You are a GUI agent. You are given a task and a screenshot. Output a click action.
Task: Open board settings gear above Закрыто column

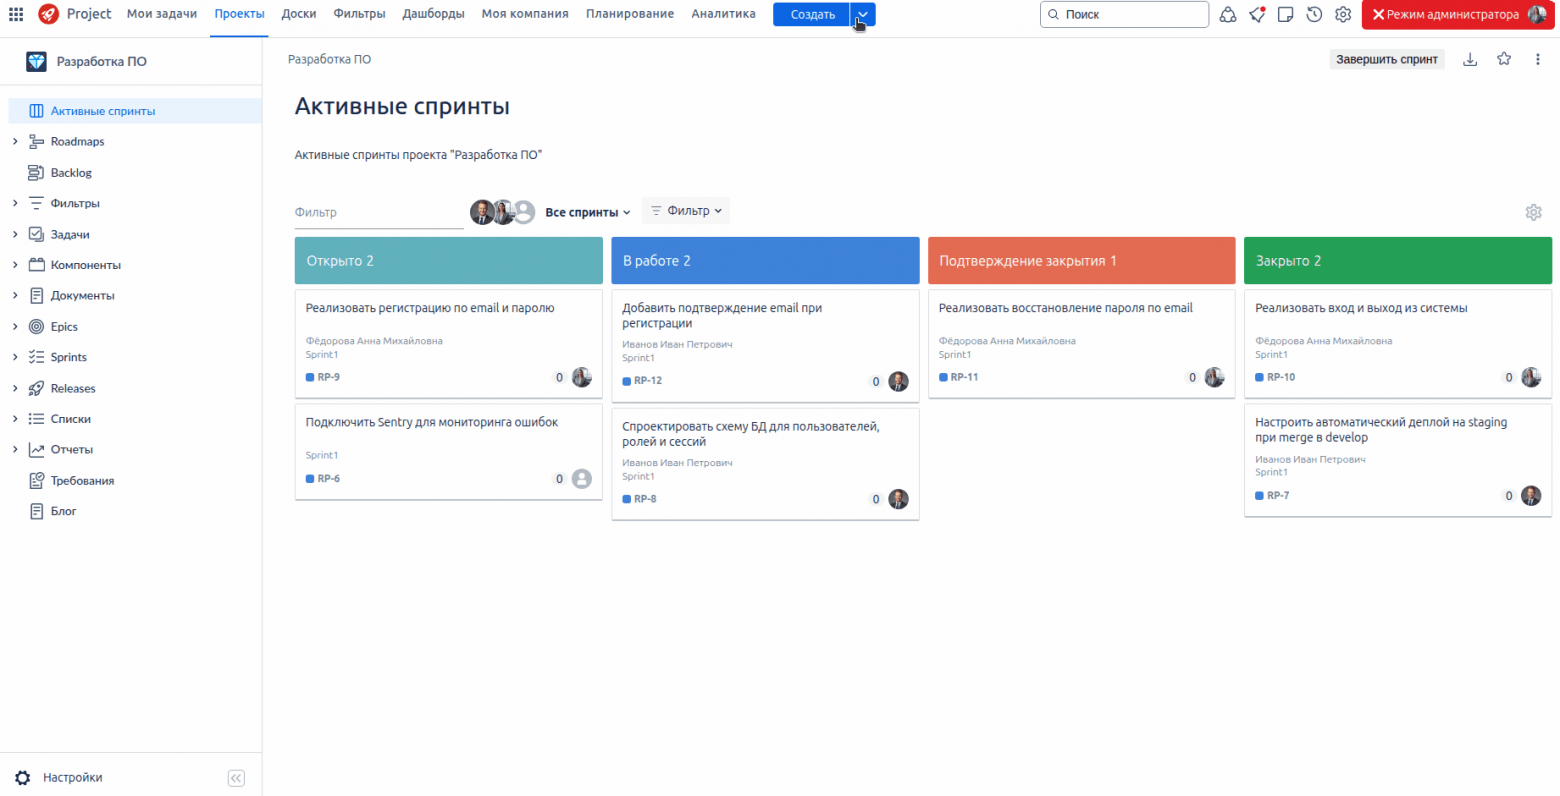1534,212
